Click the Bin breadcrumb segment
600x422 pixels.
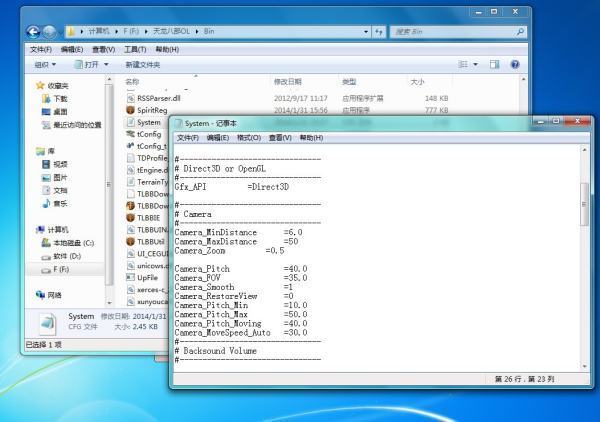tap(209, 31)
